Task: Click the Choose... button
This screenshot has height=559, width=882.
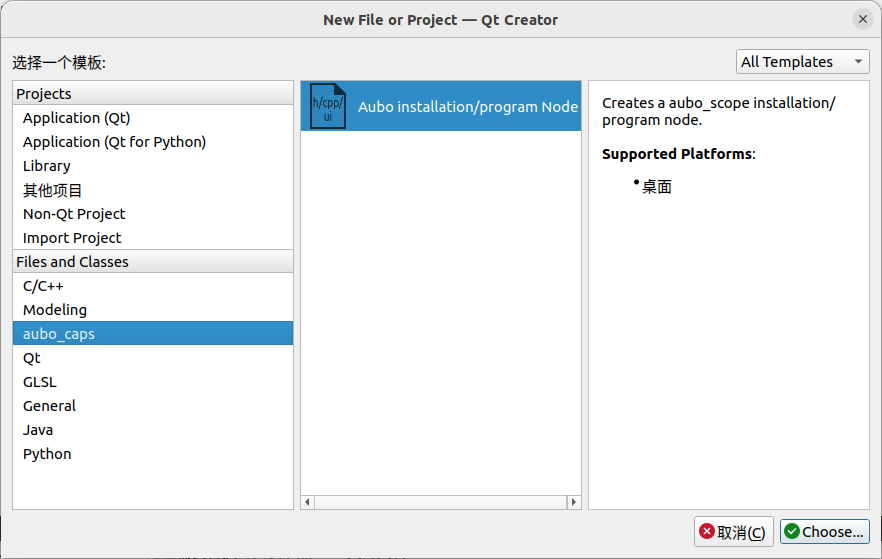Action: (825, 531)
